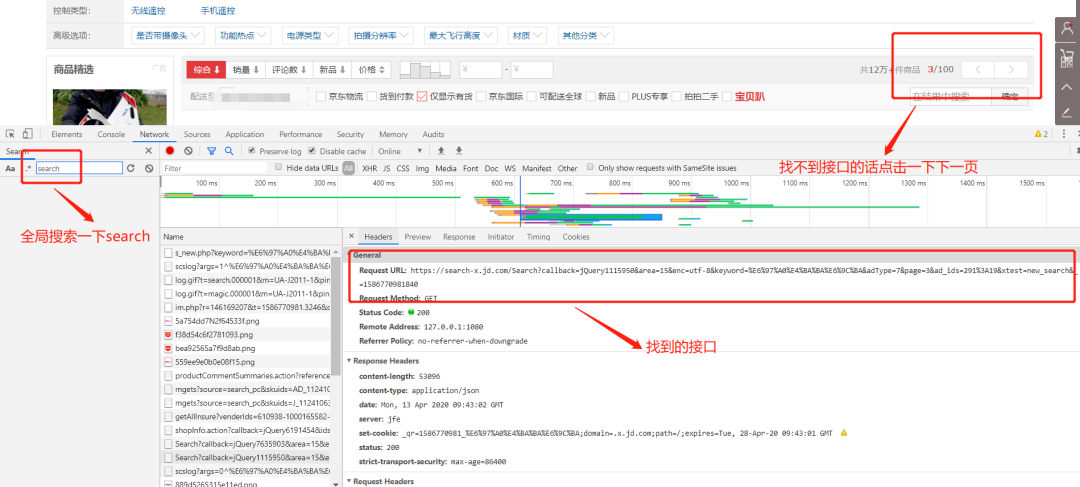Click the search text field containing 'search'
This screenshot has width=1080, height=487.
[x=77, y=168]
